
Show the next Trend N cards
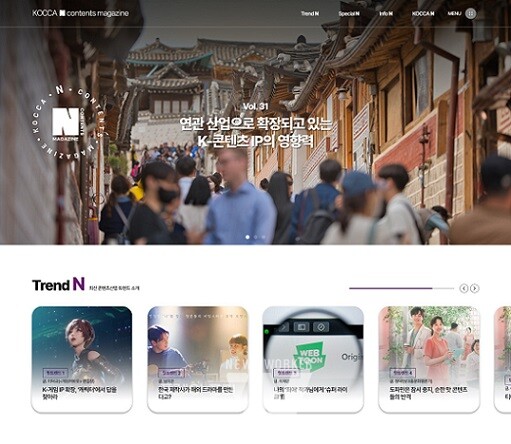coord(475,288)
